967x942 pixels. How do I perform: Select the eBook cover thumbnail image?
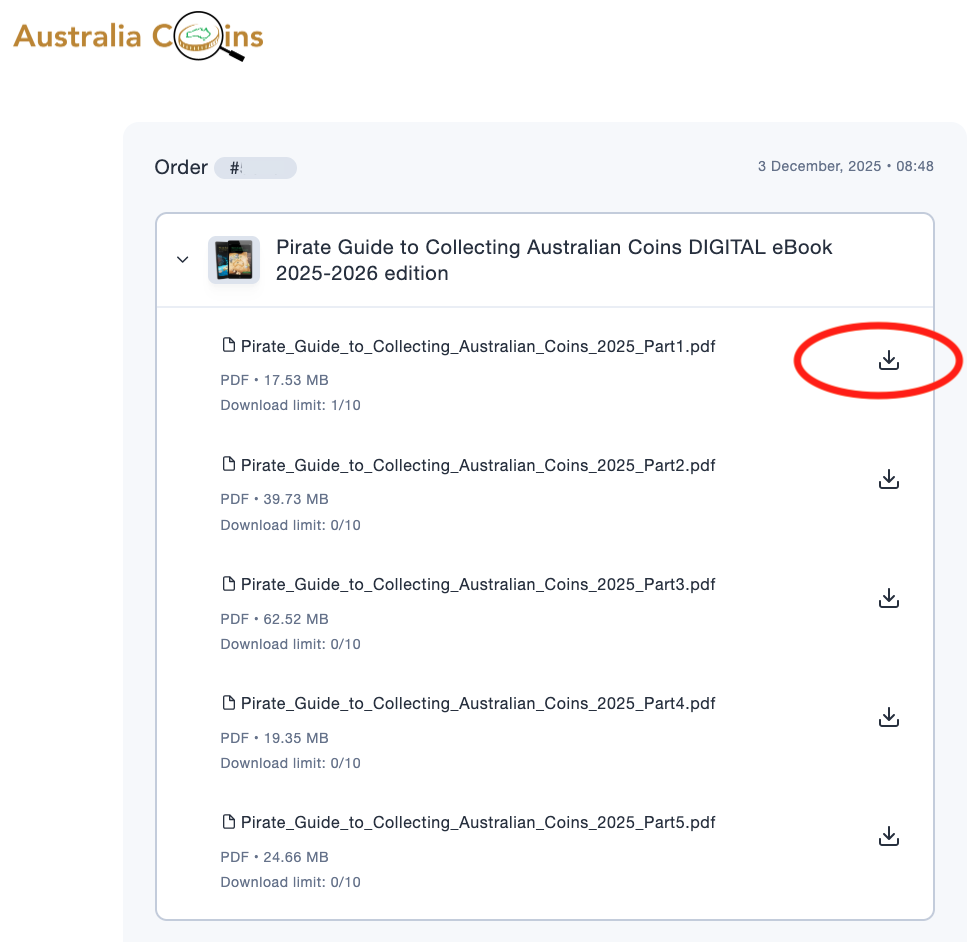coord(233,259)
